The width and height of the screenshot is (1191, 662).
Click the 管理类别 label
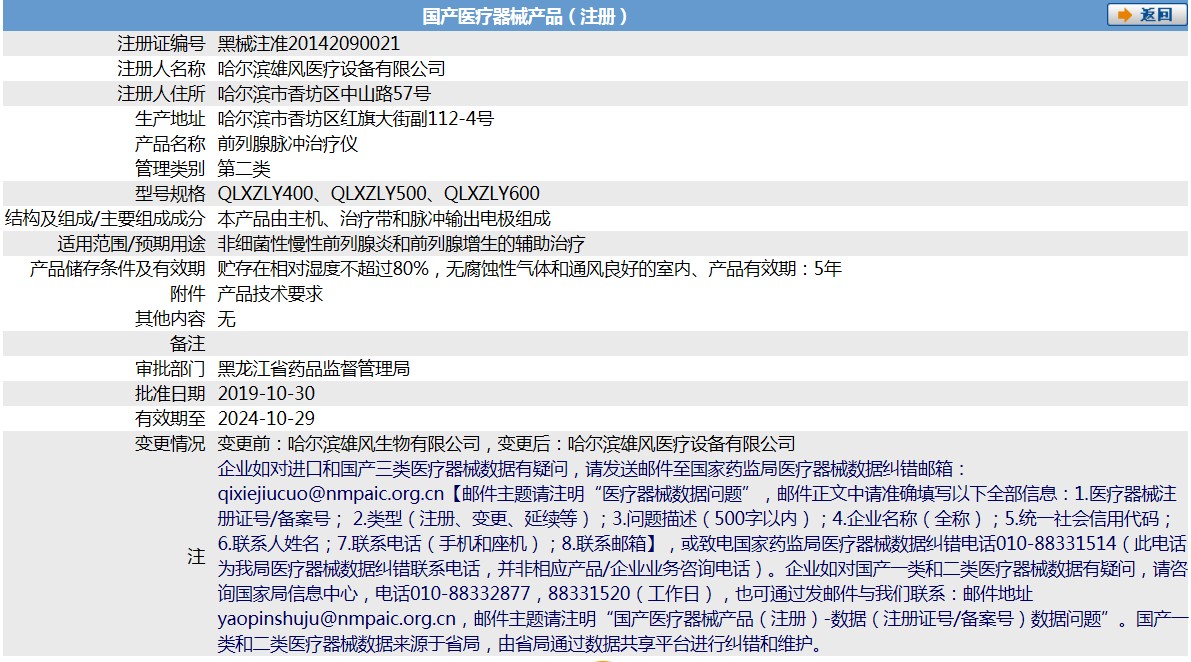[170, 169]
